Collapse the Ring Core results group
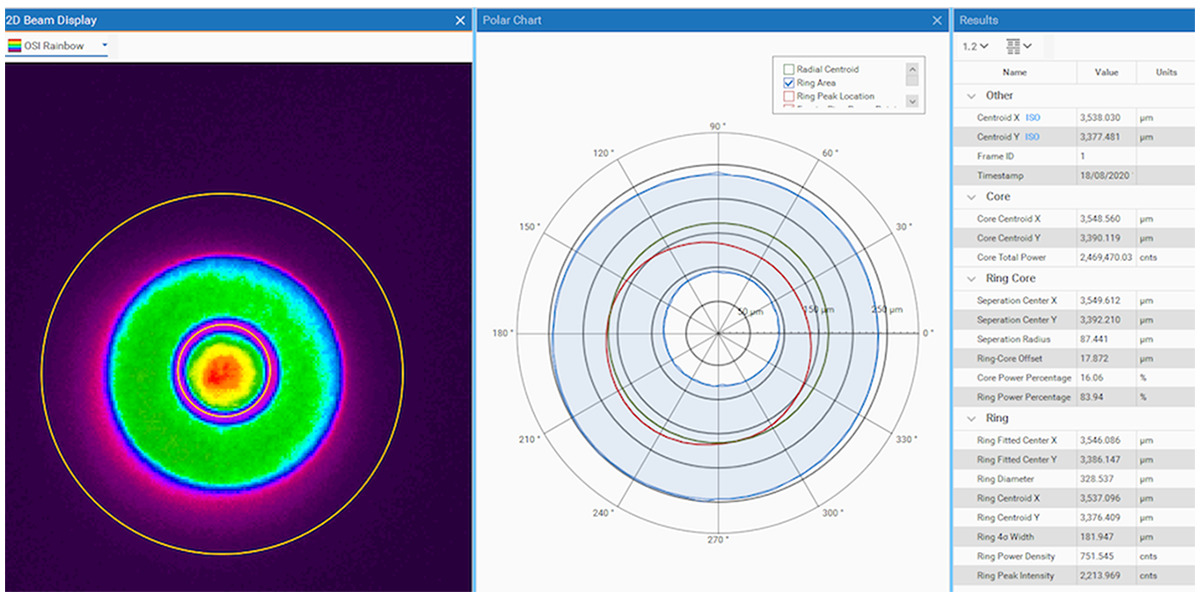 (970, 278)
